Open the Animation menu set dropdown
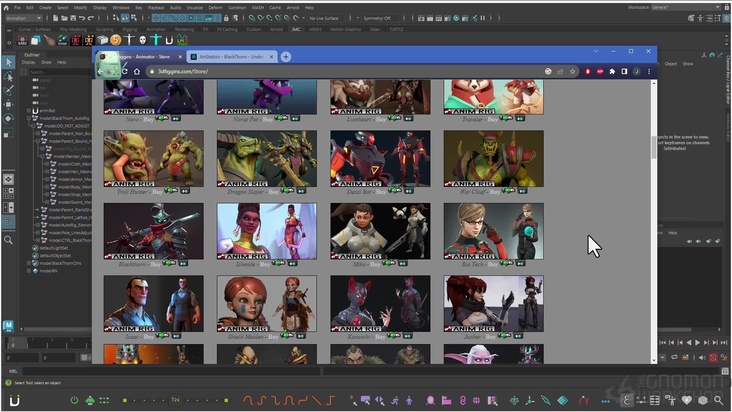Image resolution: width=732 pixels, height=412 pixels. [x=24, y=18]
